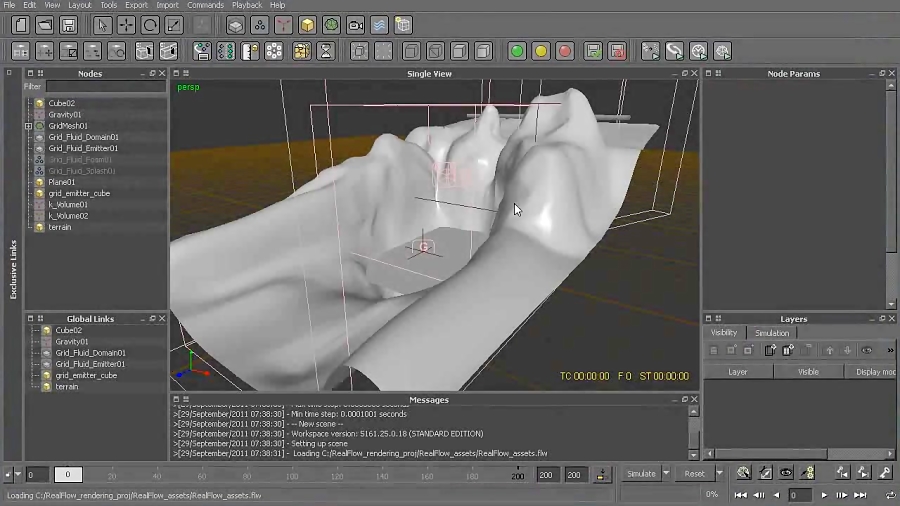Click the green mesh sphere icon

(331, 25)
